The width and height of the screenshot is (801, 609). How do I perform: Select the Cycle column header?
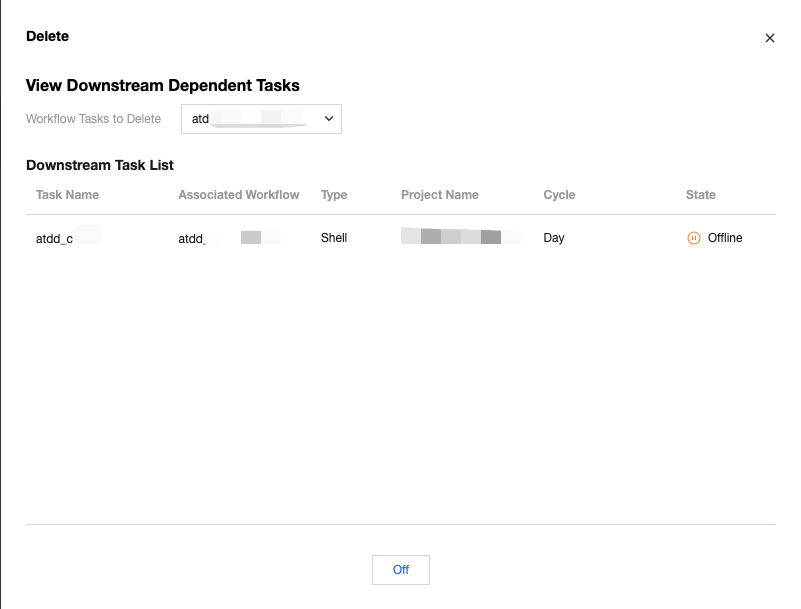pyautogui.click(x=559, y=195)
